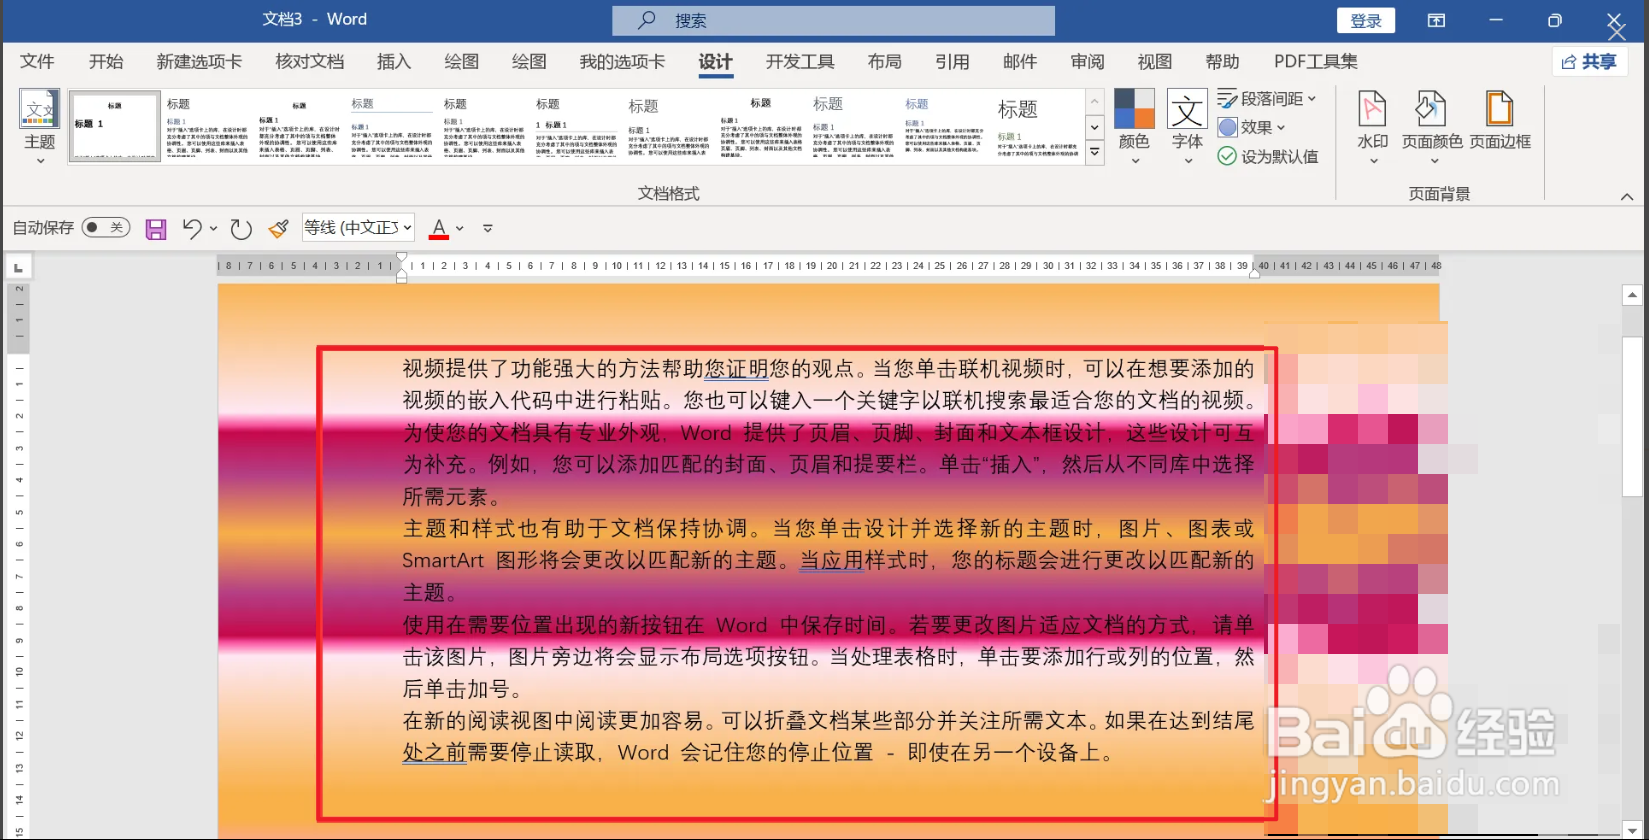Click the search (搜索) box
This screenshot has width=1649, height=840.
[833, 20]
